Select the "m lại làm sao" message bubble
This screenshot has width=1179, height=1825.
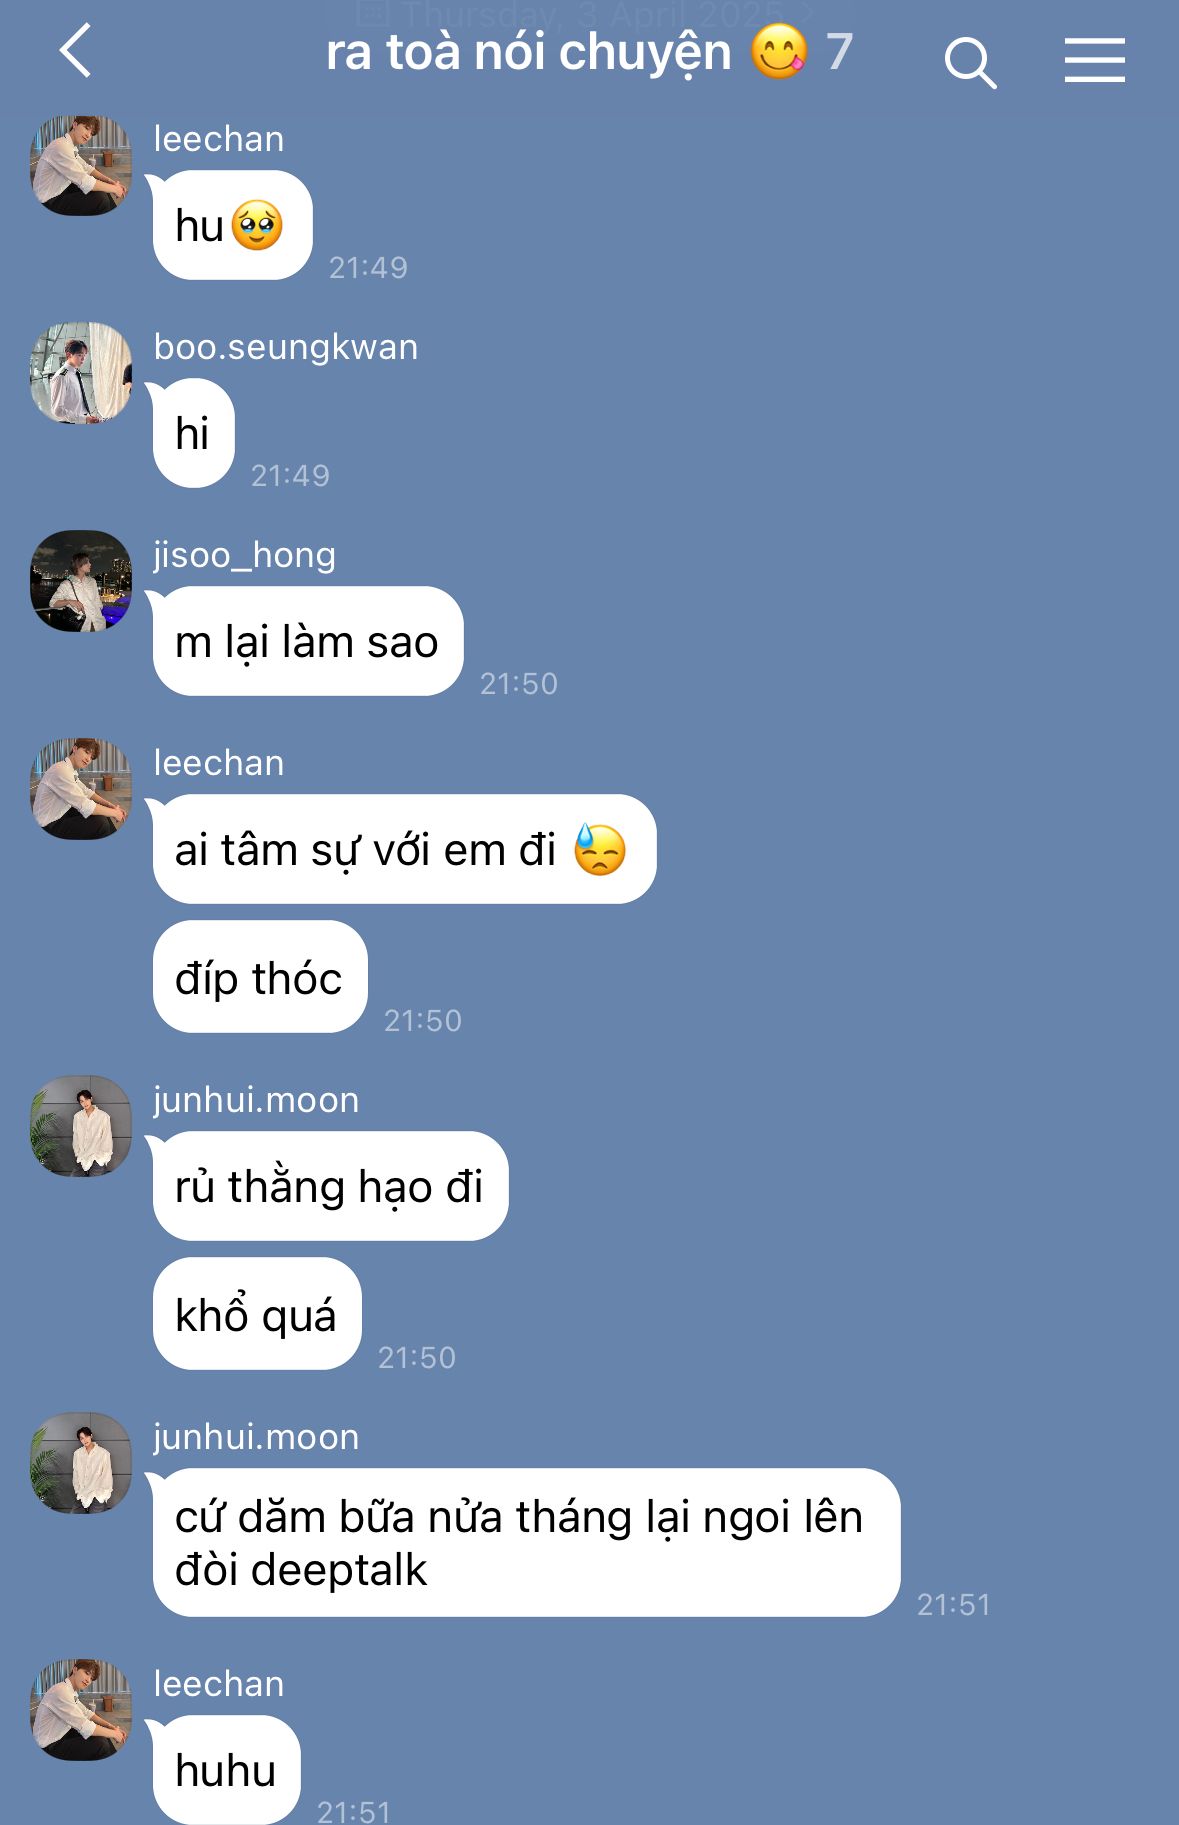(307, 641)
